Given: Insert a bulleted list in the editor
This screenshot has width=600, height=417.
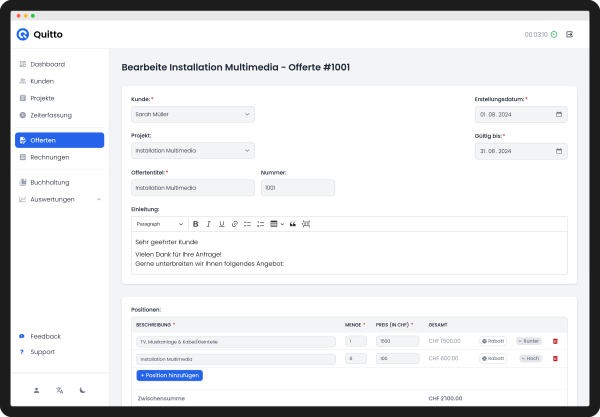Looking at the screenshot, I should 247,224.
